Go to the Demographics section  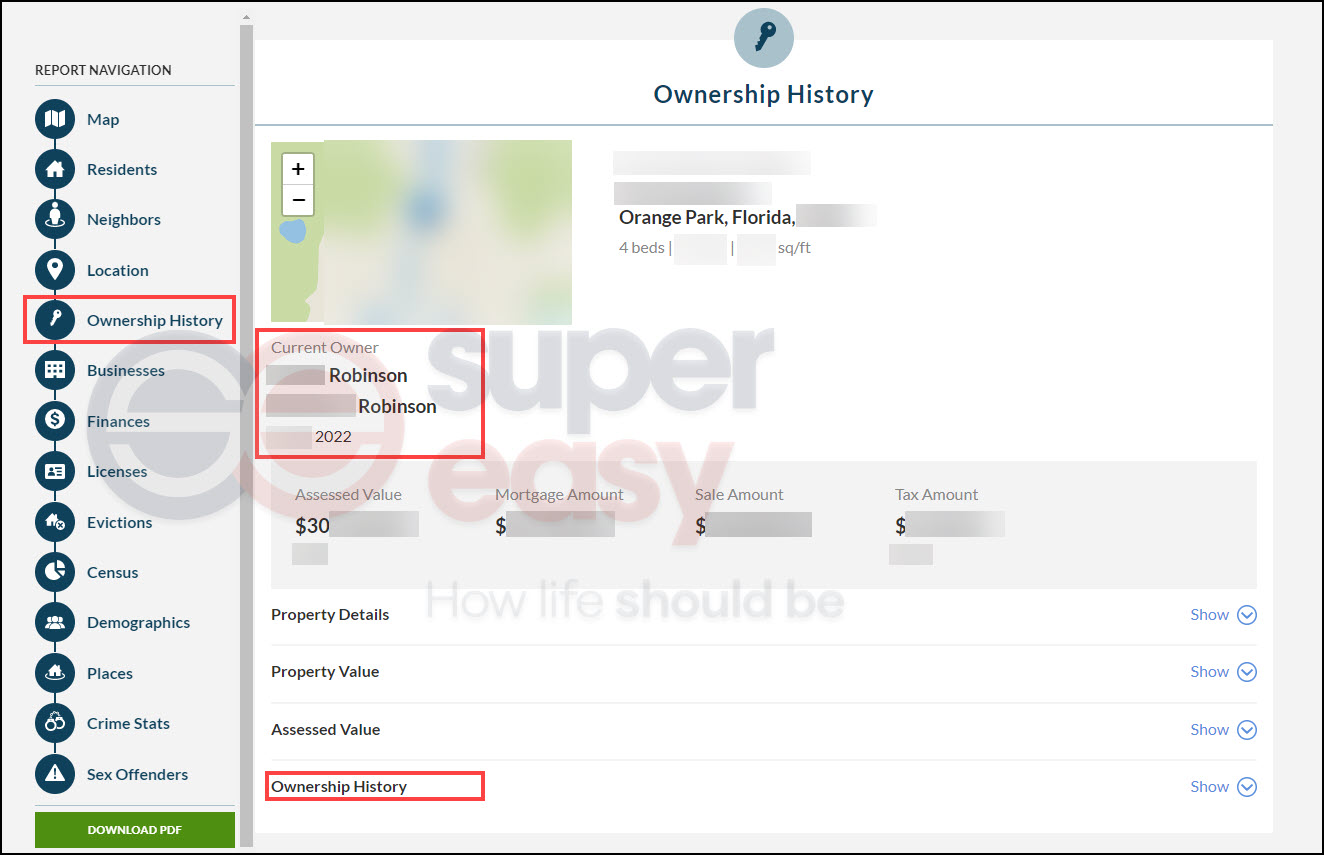click(138, 622)
